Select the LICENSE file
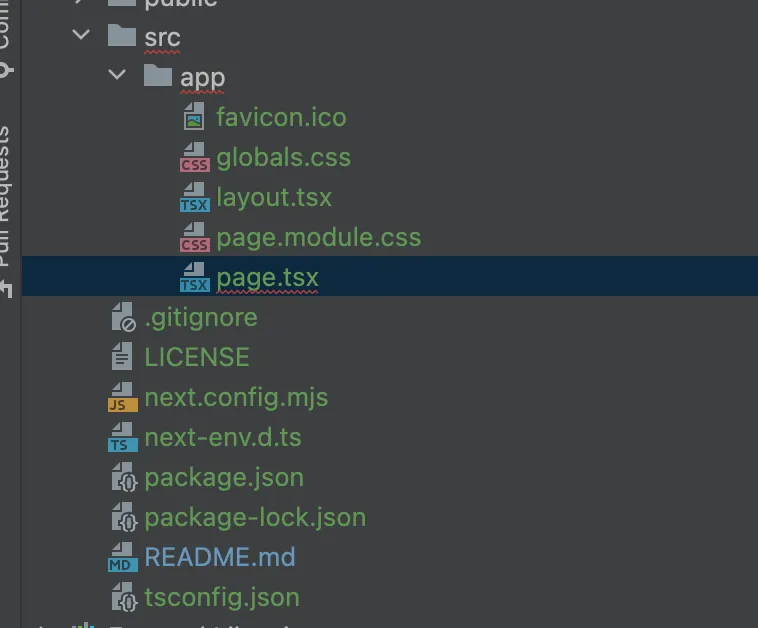Image resolution: width=758 pixels, height=628 pixels. point(197,357)
